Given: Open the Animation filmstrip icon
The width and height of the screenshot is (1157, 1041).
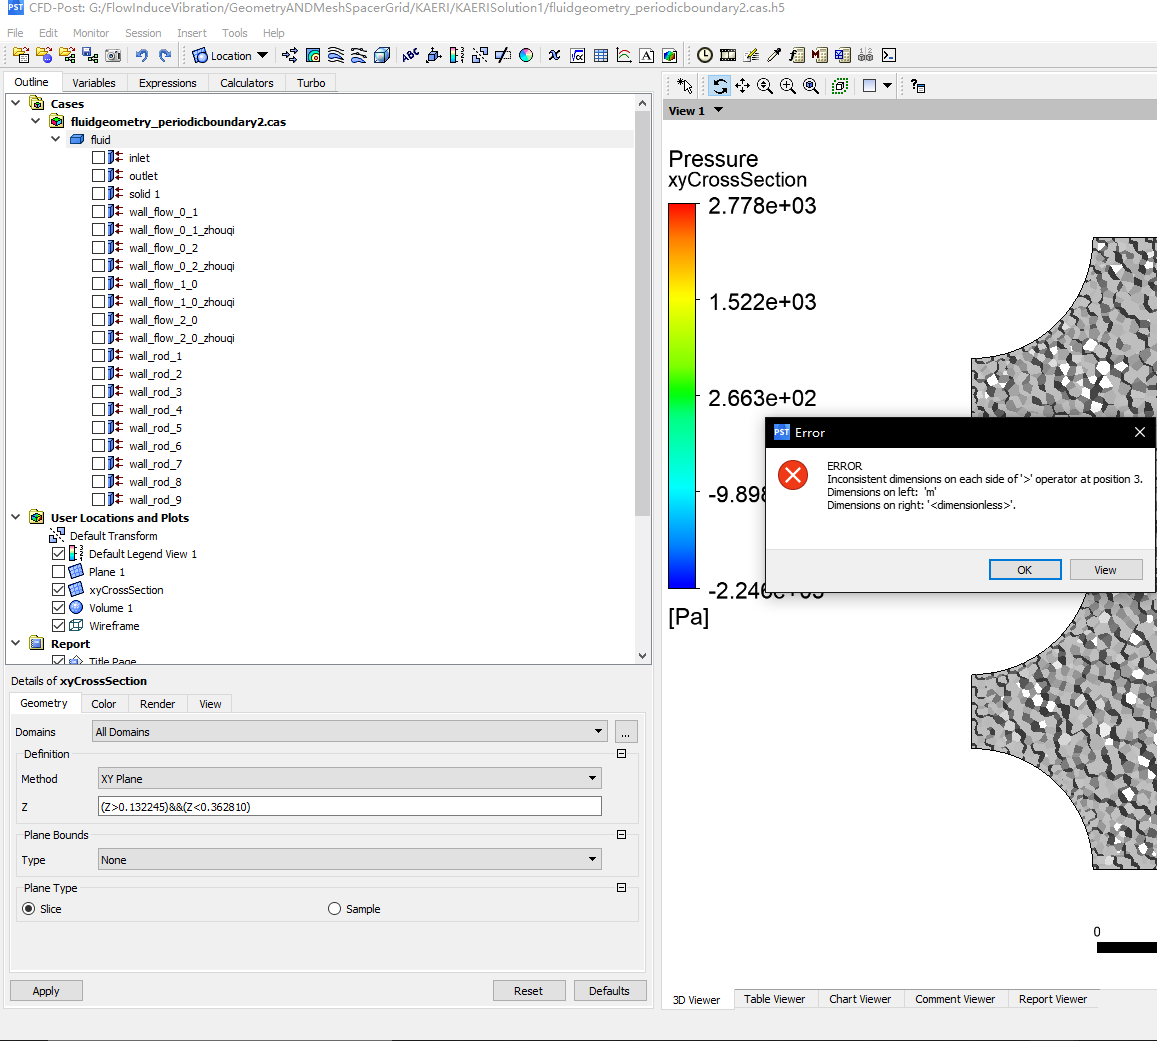Looking at the screenshot, I should coord(728,56).
